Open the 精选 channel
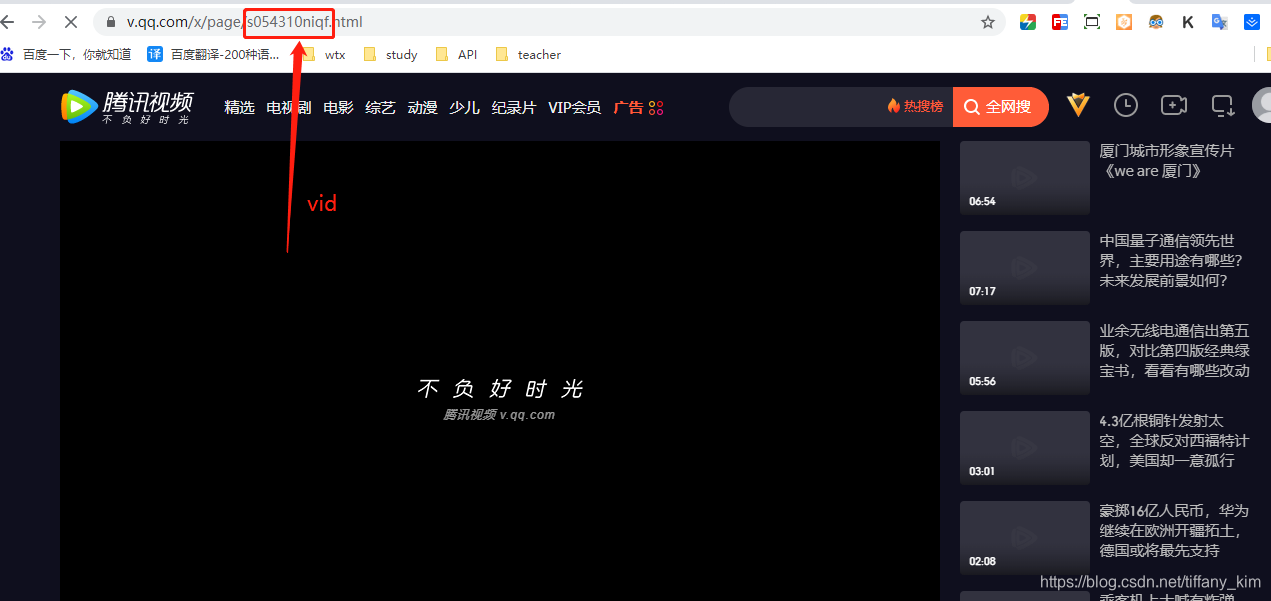Image resolution: width=1271 pixels, height=601 pixels. click(240, 107)
